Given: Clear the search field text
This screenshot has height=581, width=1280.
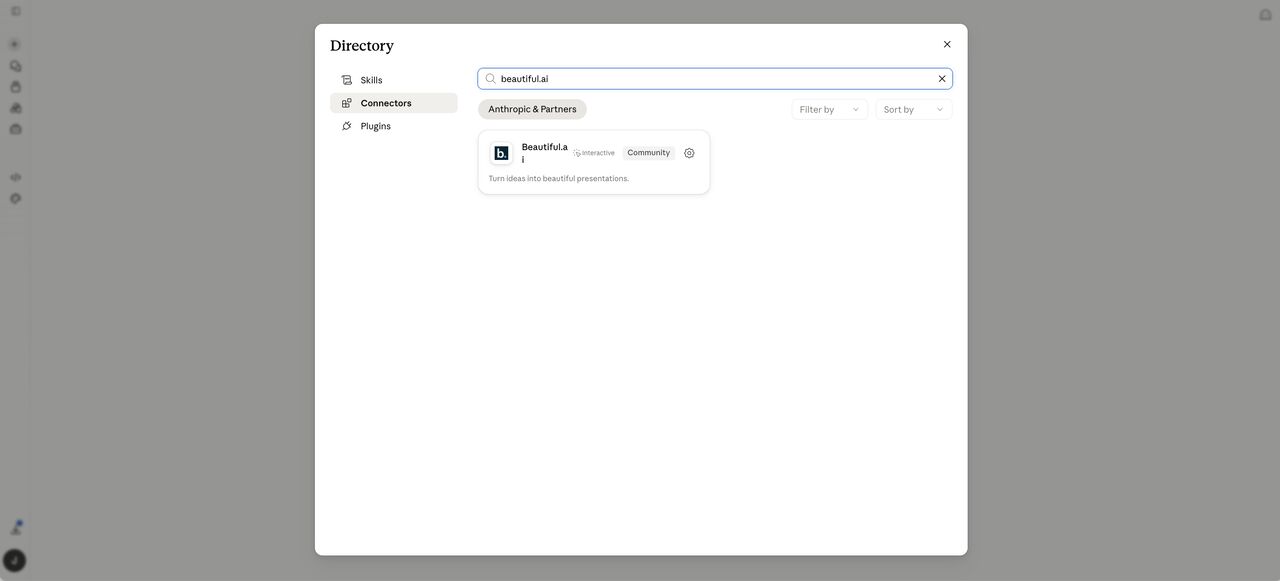Looking at the screenshot, I should click(x=942, y=79).
